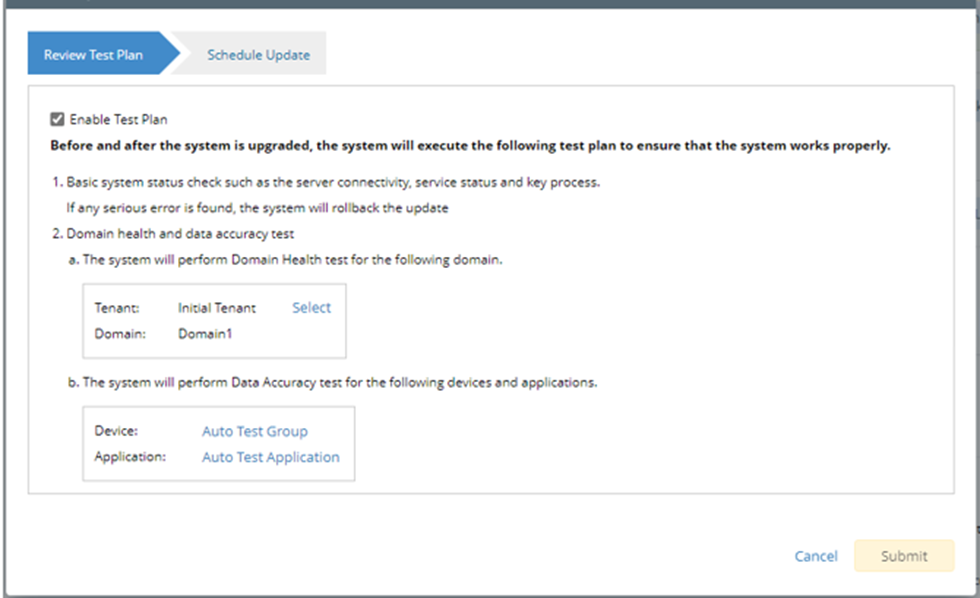The image size is (980, 598).
Task: Click the Domain: field label
Action: (120, 334)
